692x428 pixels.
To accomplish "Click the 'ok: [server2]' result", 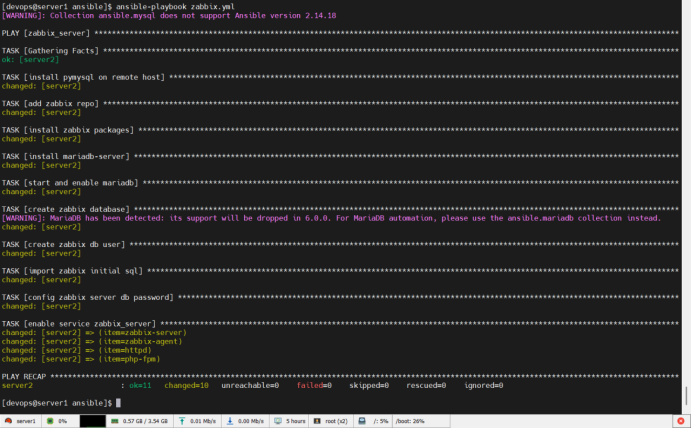I will [x=30, y=60].
